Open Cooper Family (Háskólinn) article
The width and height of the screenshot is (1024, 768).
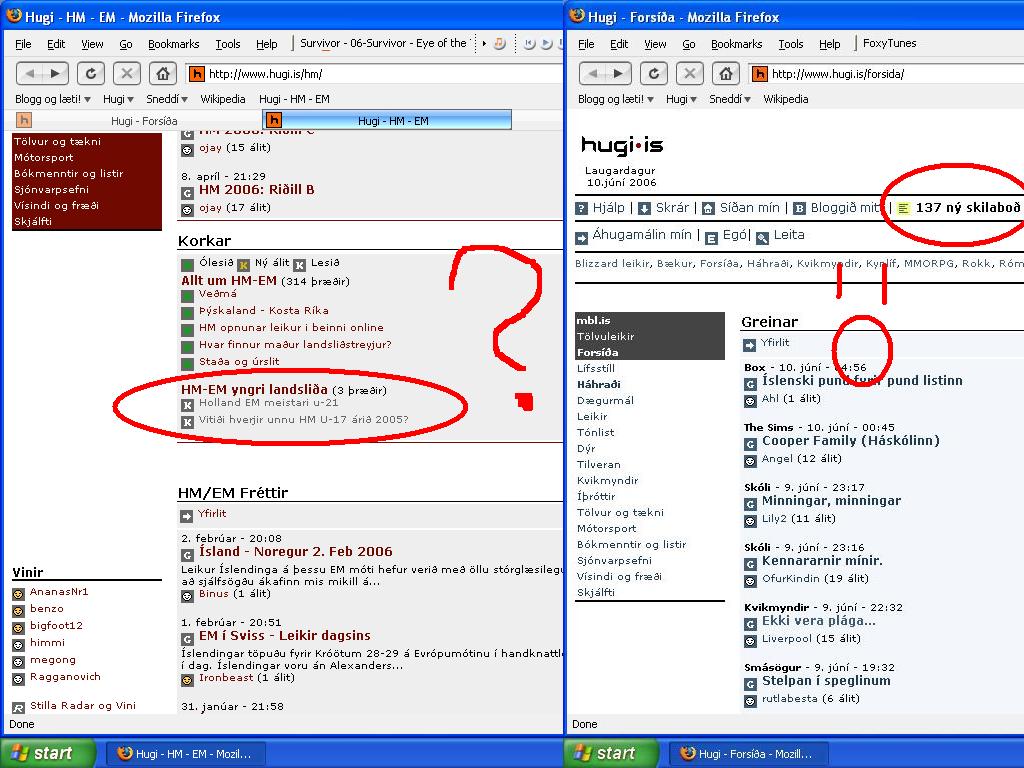coord(850,441)
